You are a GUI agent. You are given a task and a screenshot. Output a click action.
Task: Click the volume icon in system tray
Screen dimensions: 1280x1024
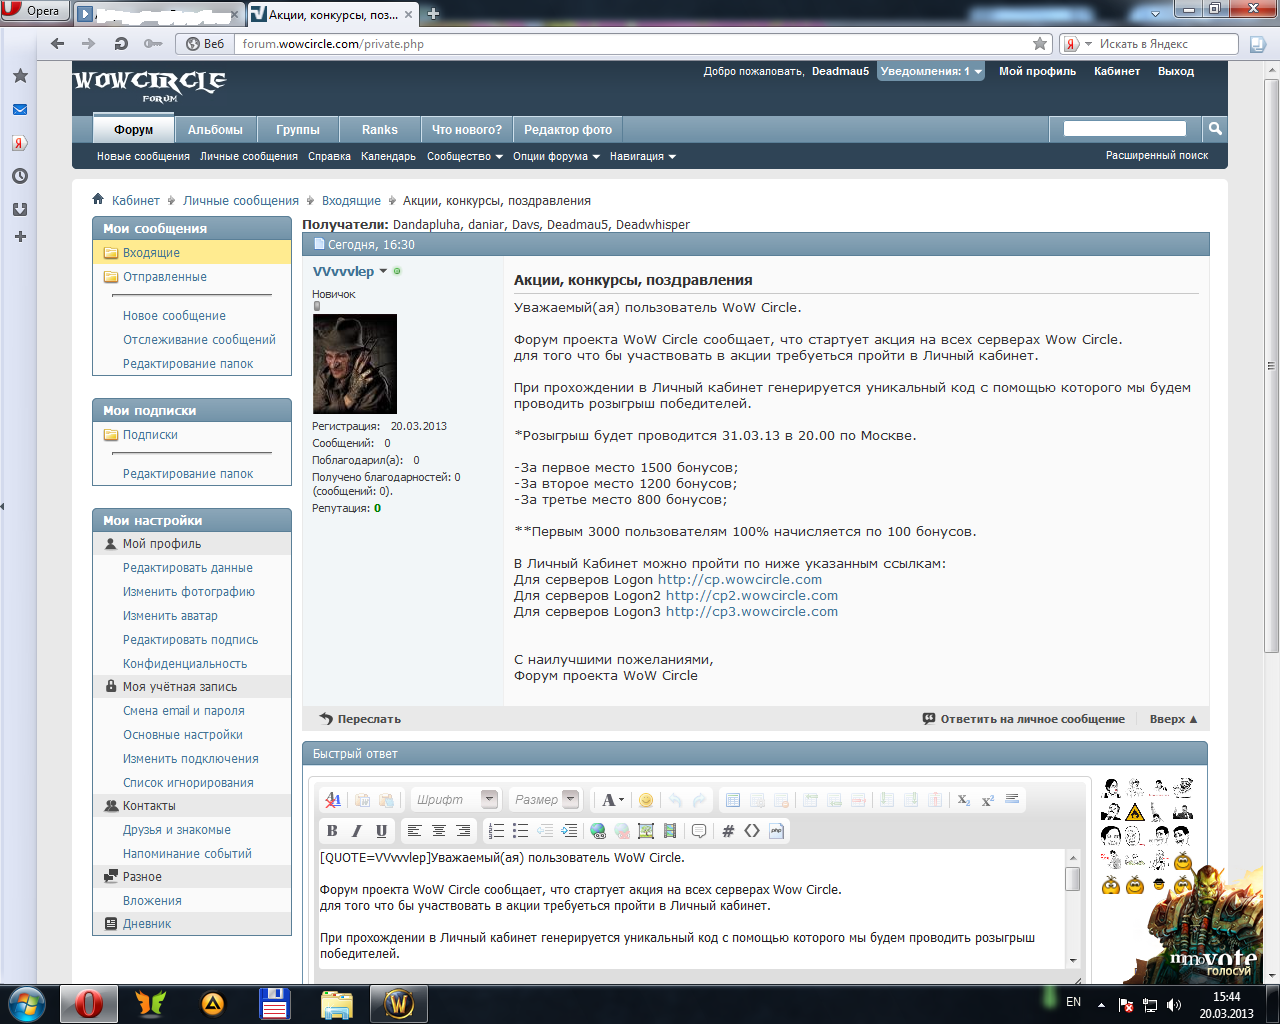[x=1173, y=1005]
